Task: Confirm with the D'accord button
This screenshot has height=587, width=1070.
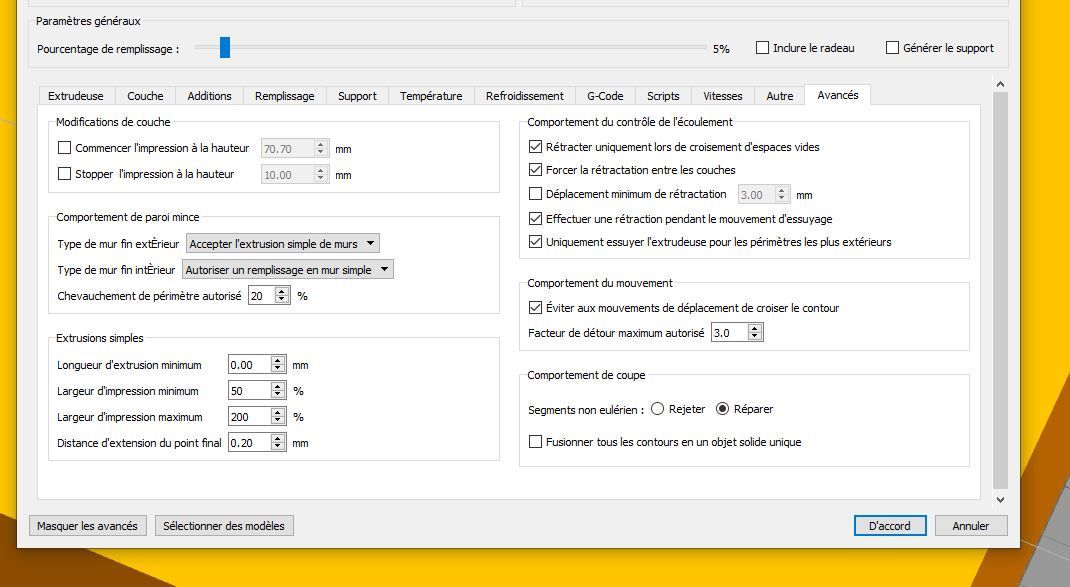Action: click(x=890, y=526)
